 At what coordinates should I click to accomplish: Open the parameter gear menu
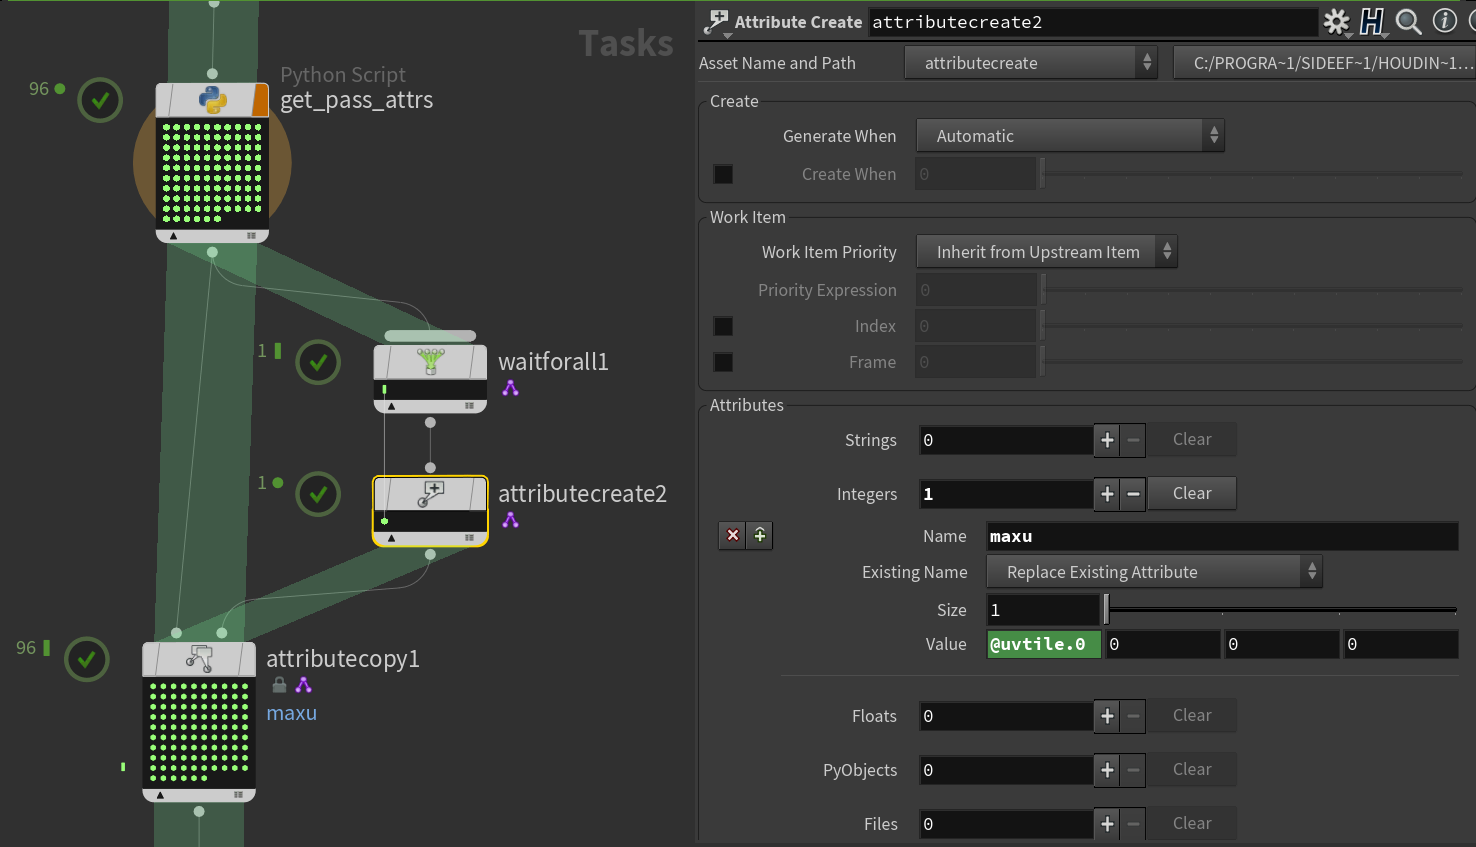pyautogui.click(x=1336, y=21)
